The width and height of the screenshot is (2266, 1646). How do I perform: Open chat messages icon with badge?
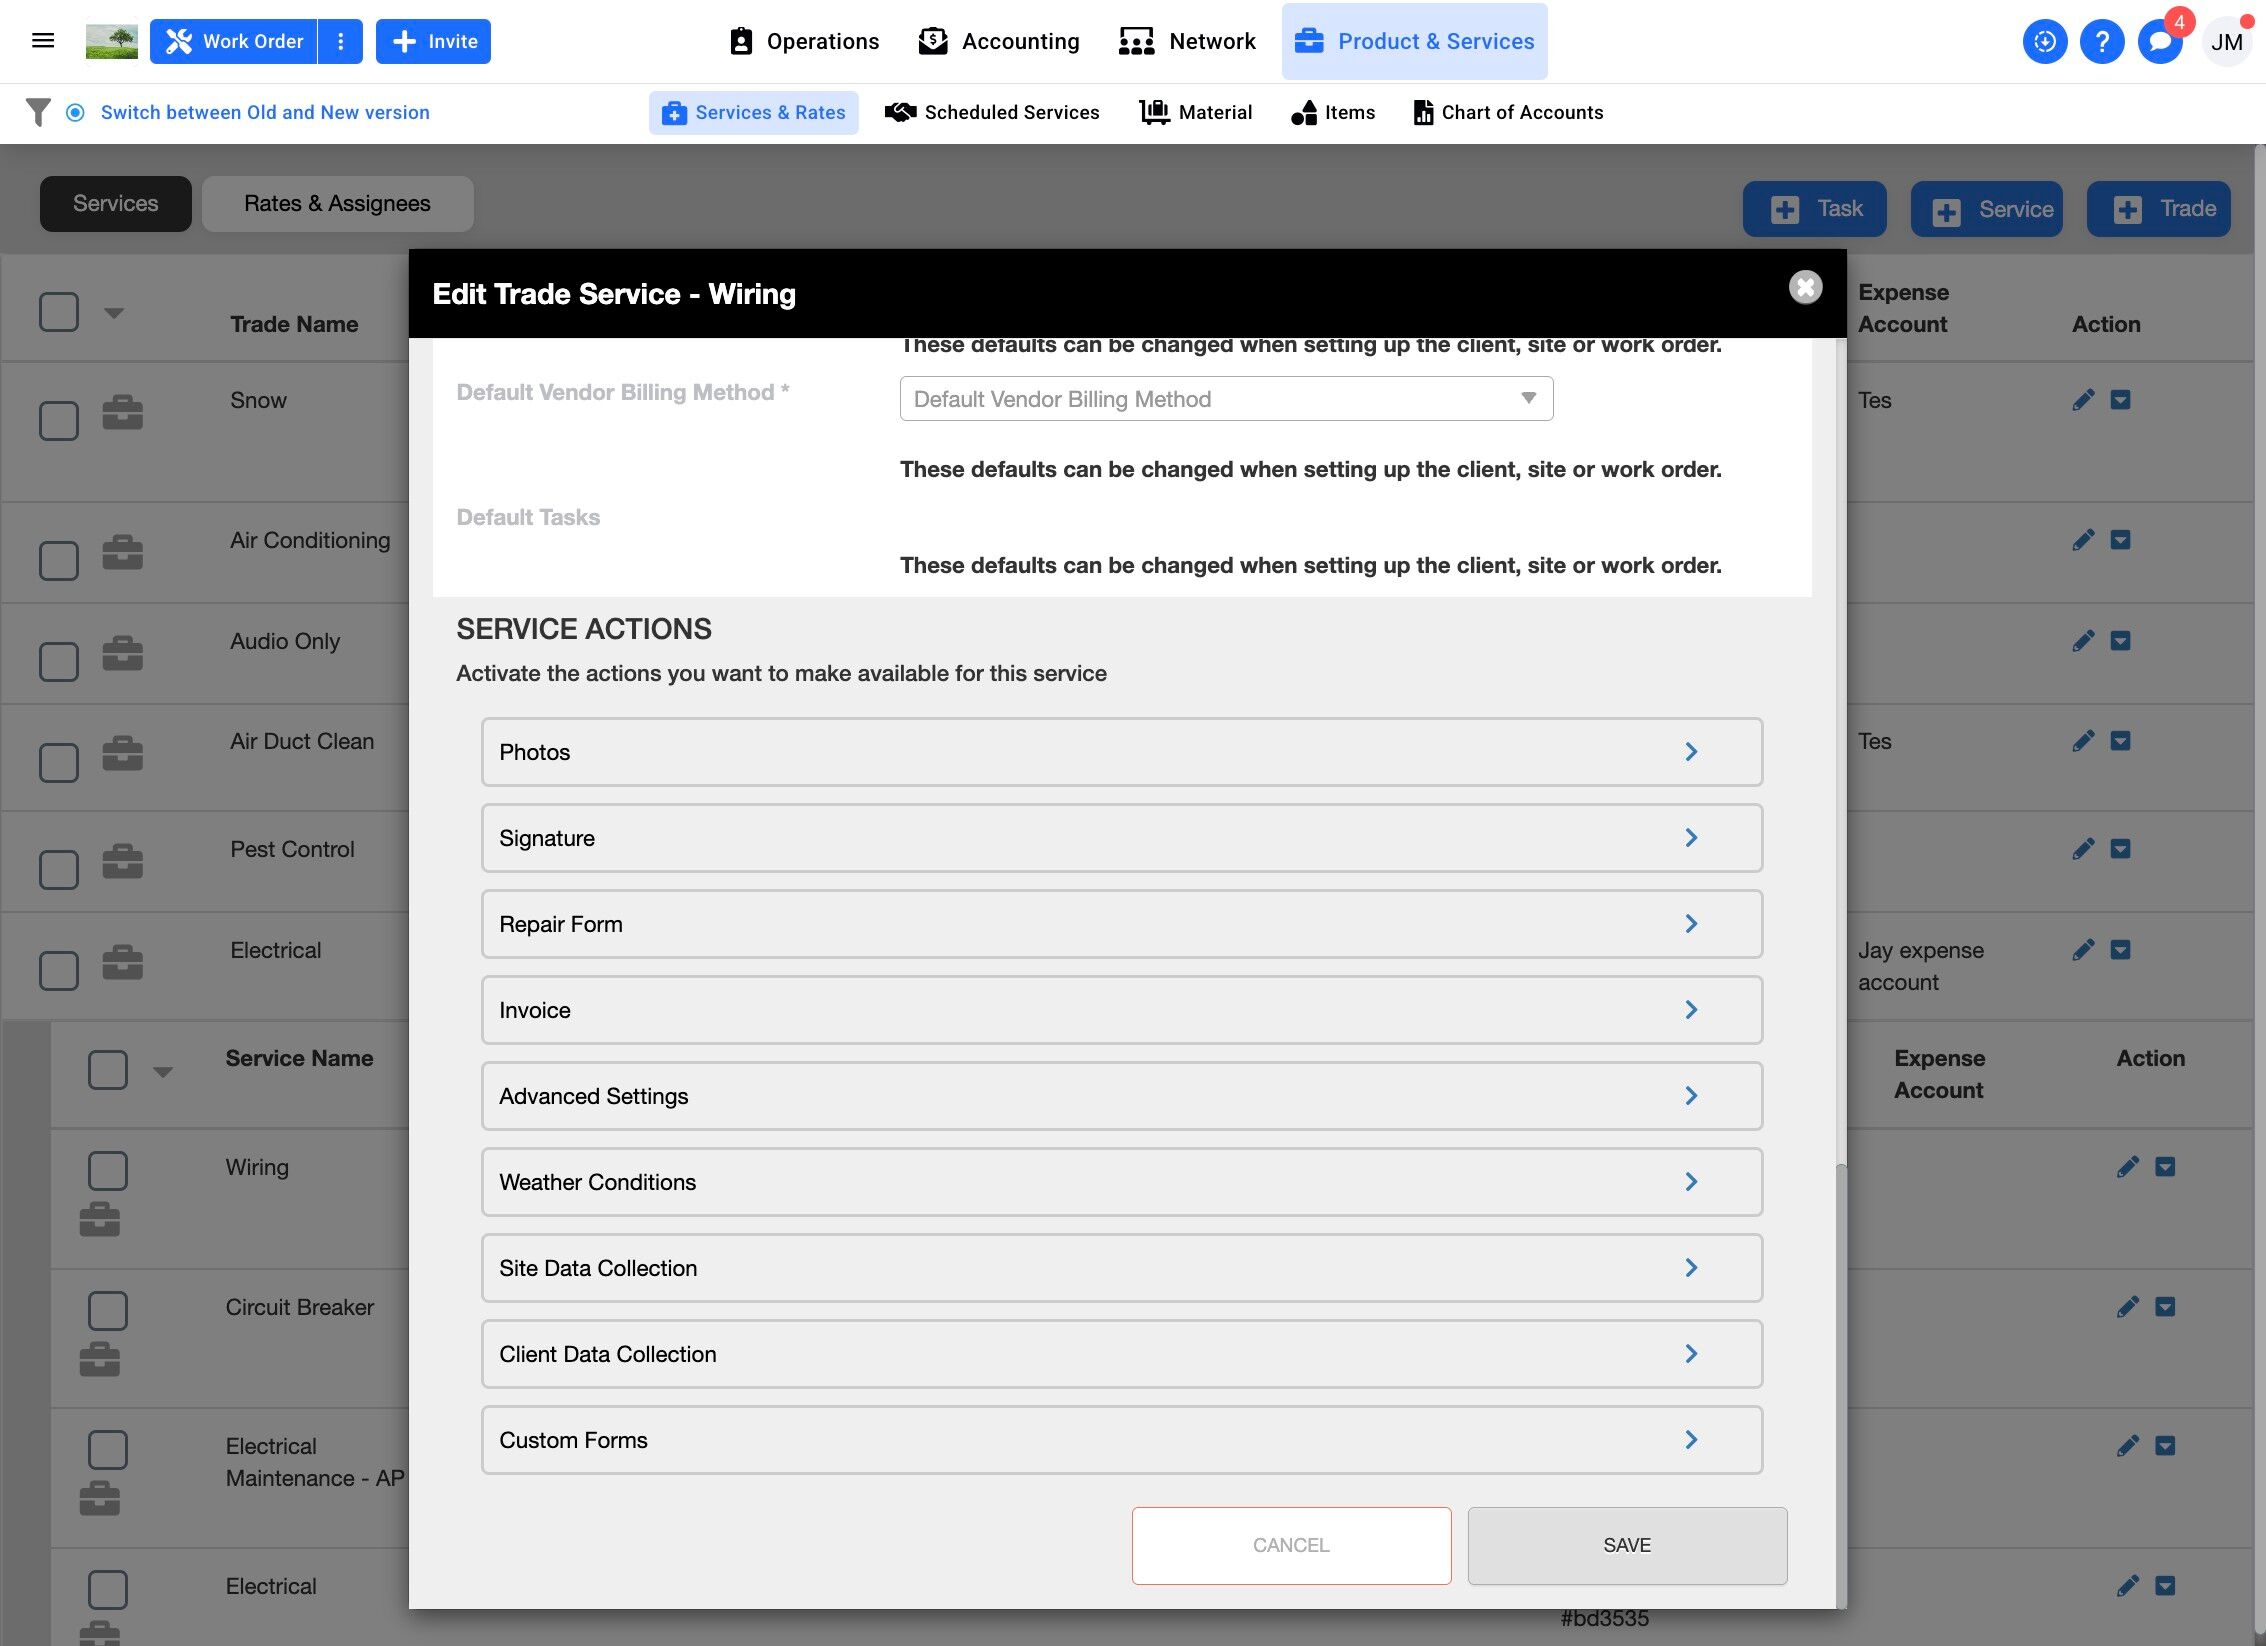2159,42
